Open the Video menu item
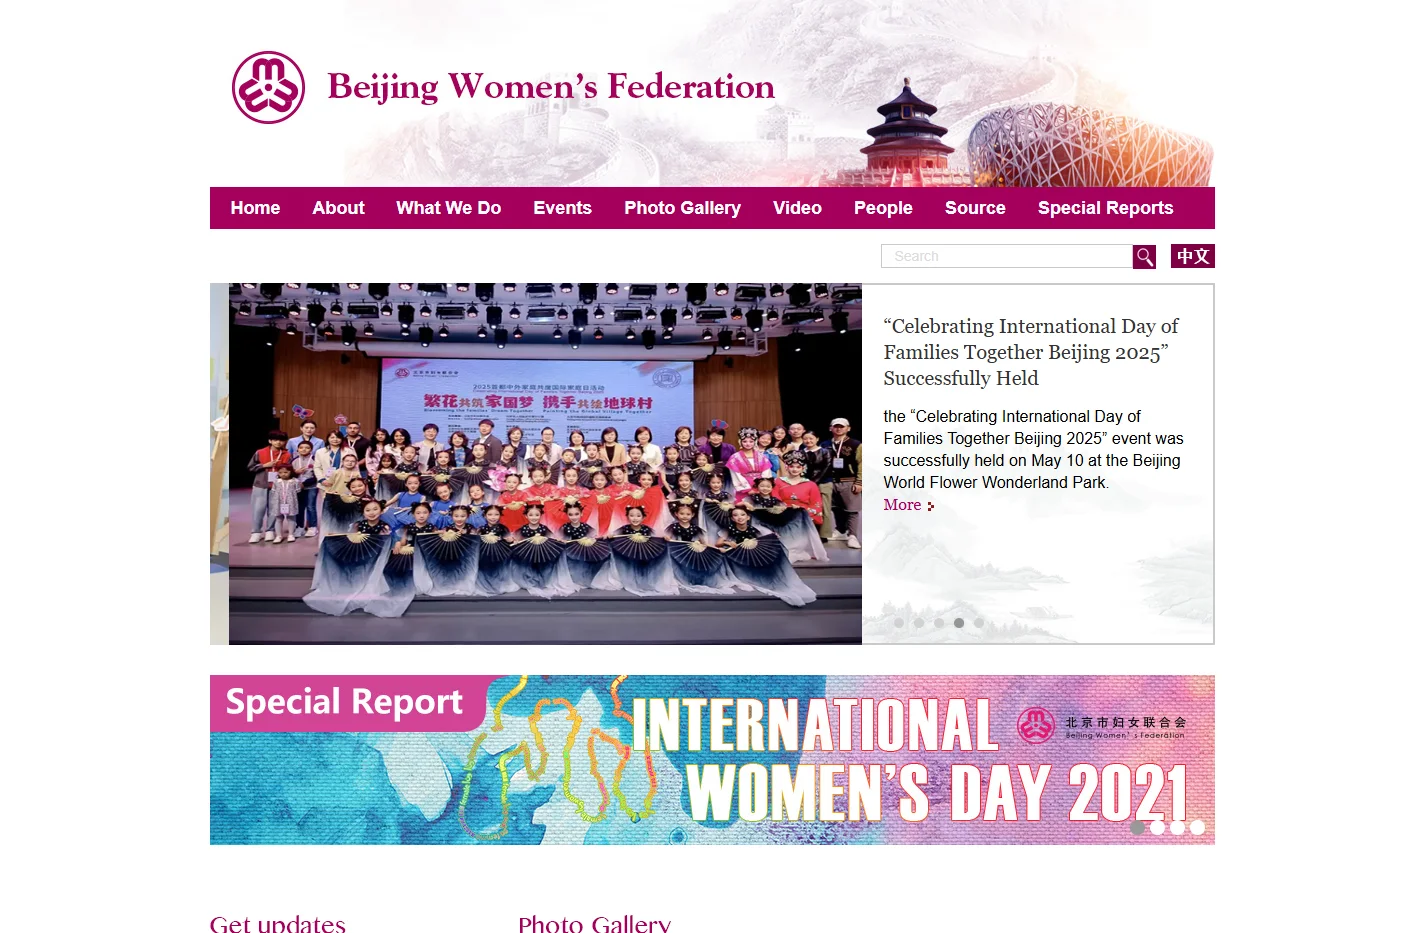This screenshot has height=933, width=1424. click(x=797, y=208)
